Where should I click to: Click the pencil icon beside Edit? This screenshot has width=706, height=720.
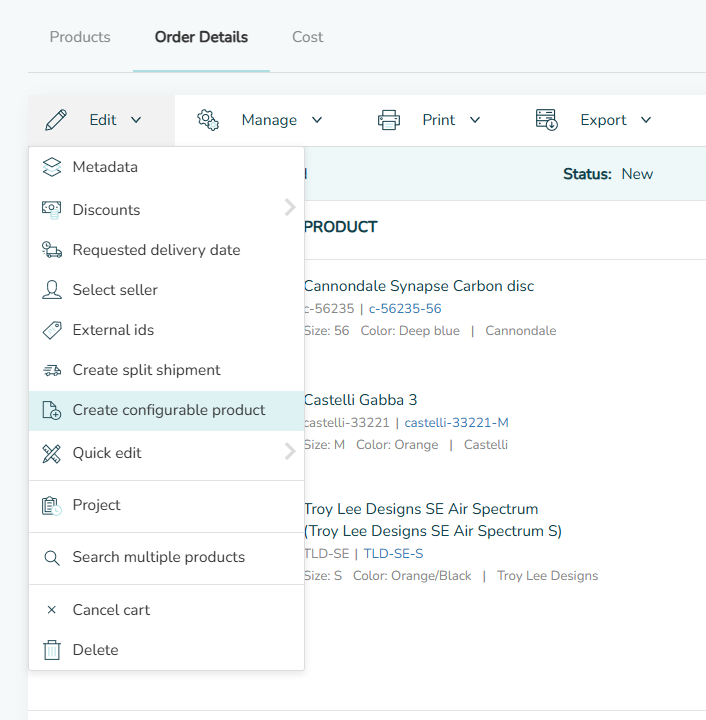tap(56, 120)
